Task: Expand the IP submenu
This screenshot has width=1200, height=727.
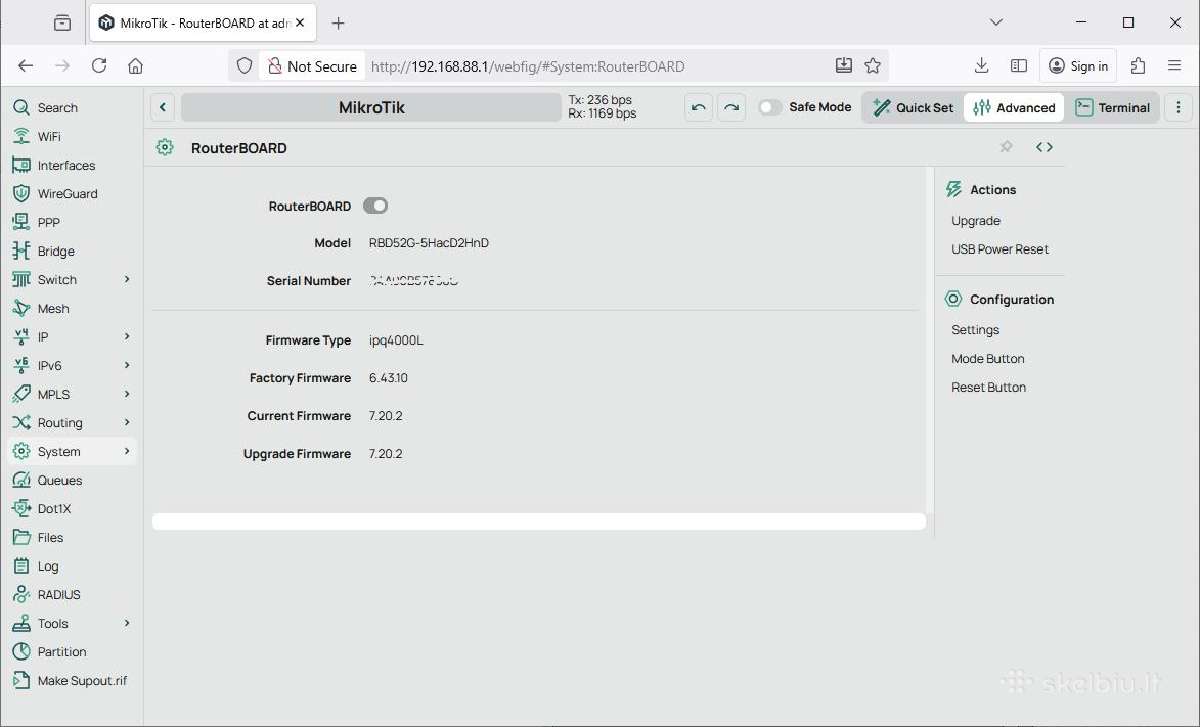Action: click(127, 337)
